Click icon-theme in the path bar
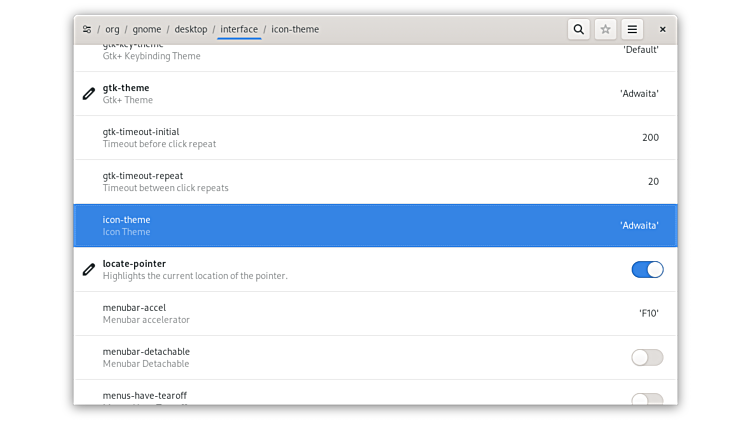Viewport: 752px width, 423px height. pos(295,30)
